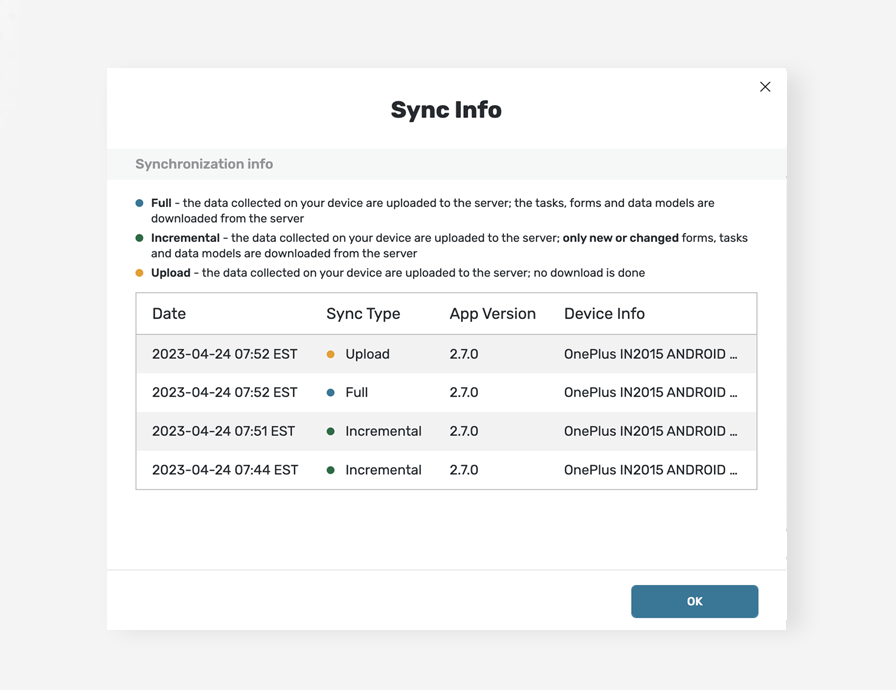896x690 pixels.
Task: Click green dot in 07:44 Incremental row
Action: pyautogui.click(x=330, y=470)
